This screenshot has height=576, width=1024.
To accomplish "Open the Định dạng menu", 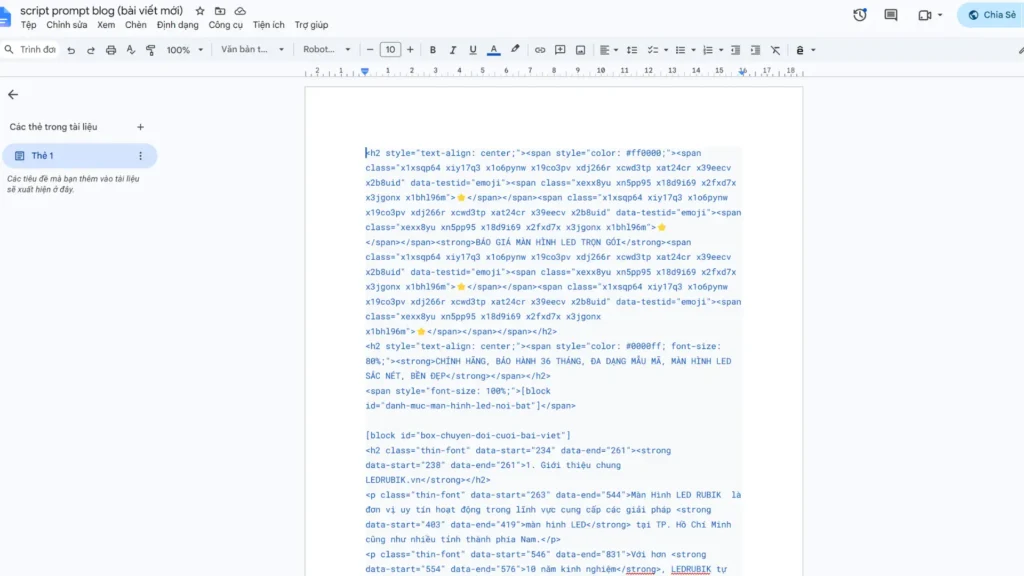I will [178, 25].
